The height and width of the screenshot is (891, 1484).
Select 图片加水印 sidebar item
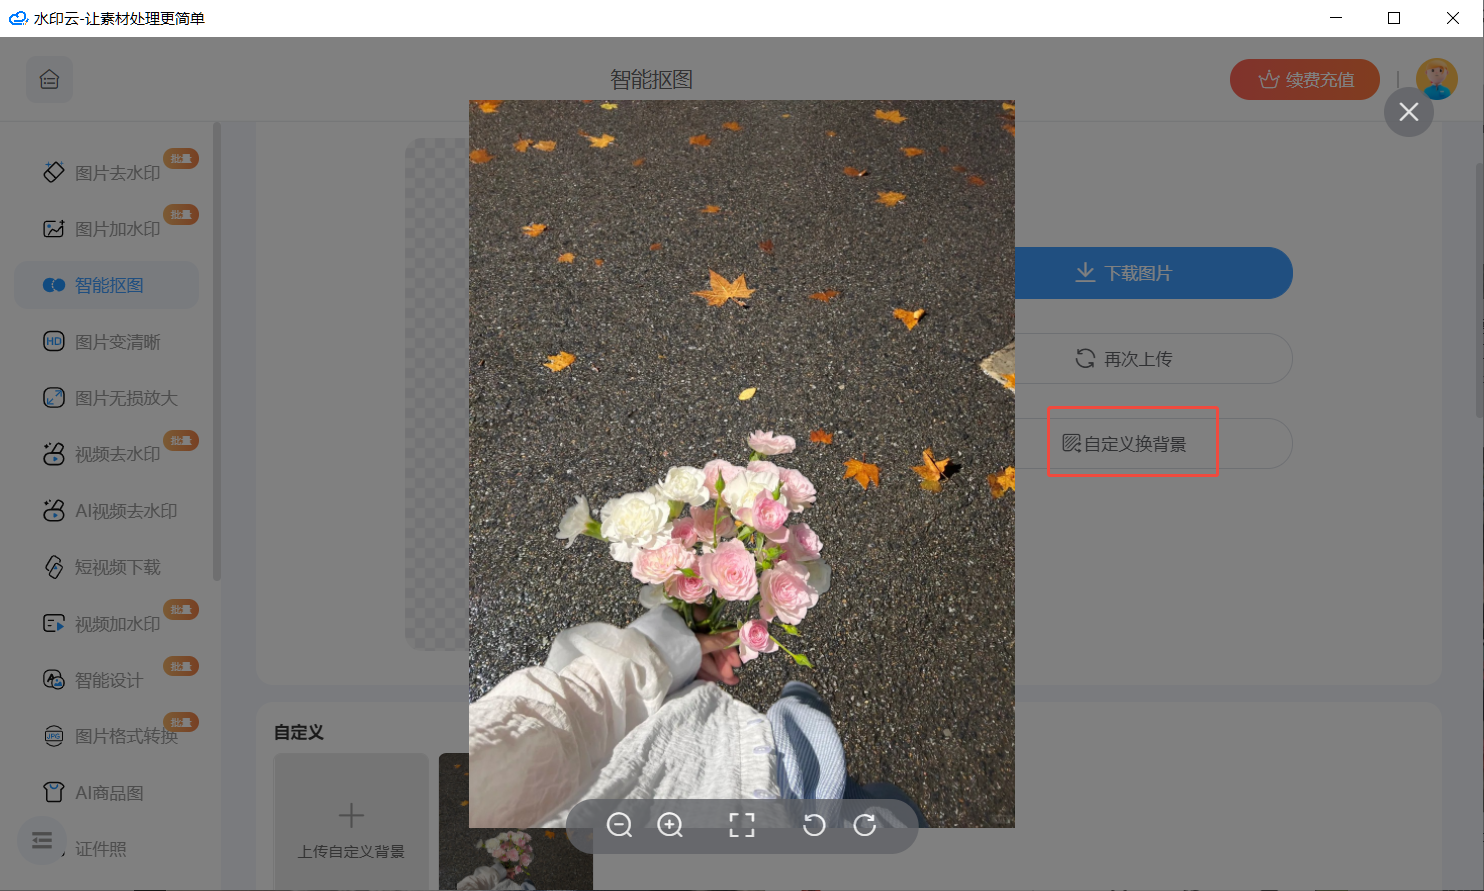117,229
